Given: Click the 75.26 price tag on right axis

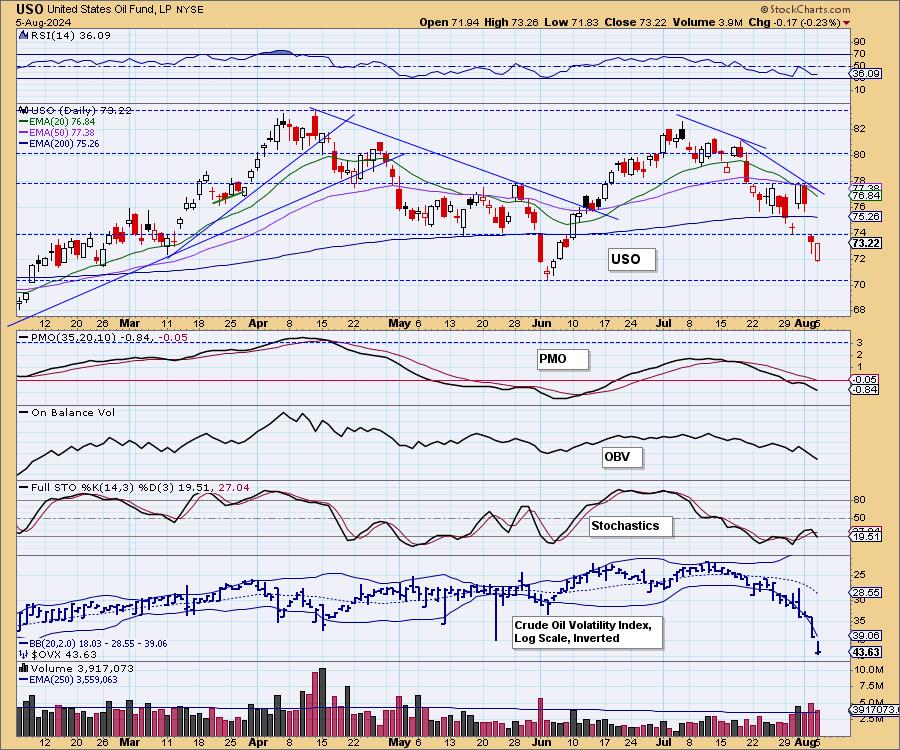Looking at the screenshot, I should [x=866, y=216].
